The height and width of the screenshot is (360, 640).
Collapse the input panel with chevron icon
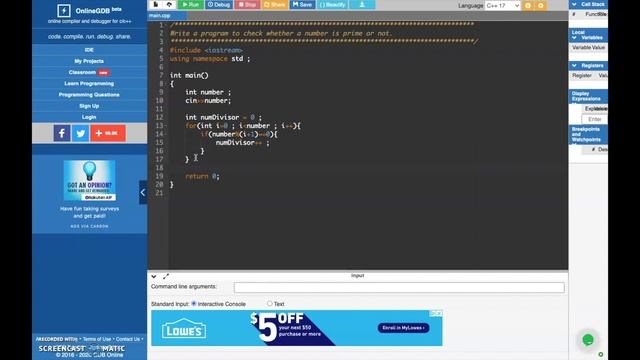(x=153, y=277)
